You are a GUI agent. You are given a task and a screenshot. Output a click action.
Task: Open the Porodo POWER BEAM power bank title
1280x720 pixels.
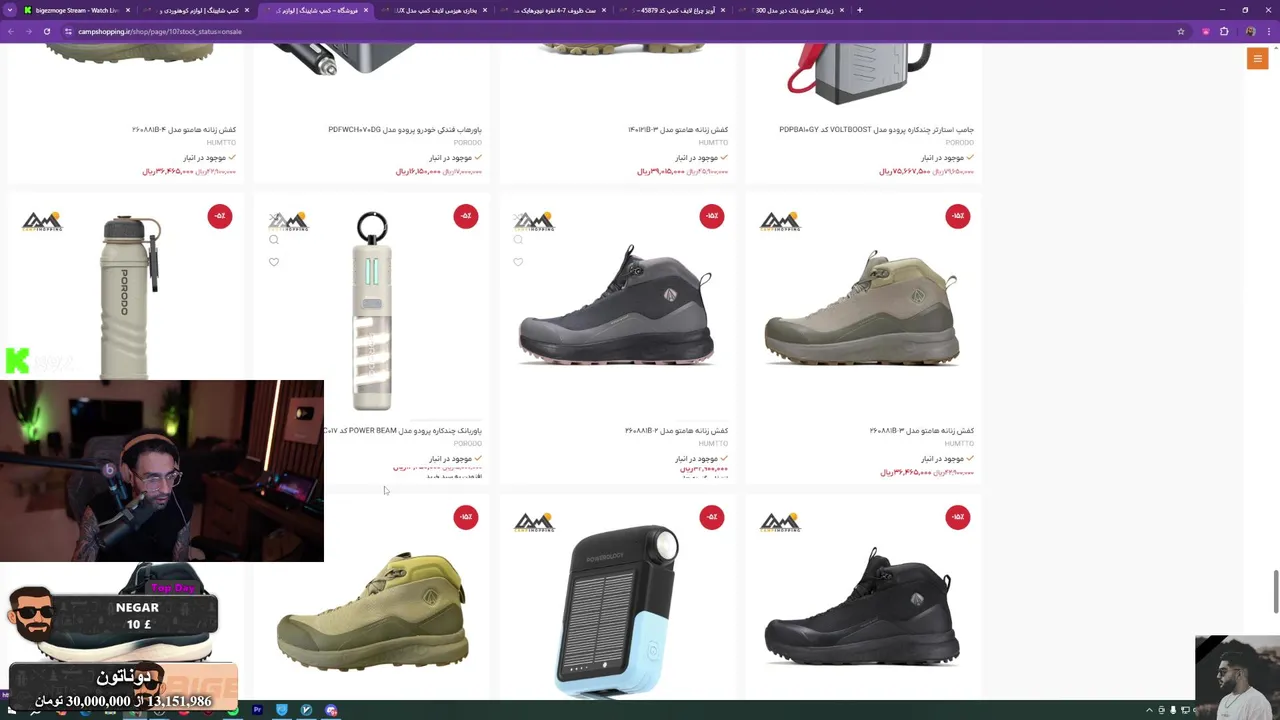(x=401, y=431)
